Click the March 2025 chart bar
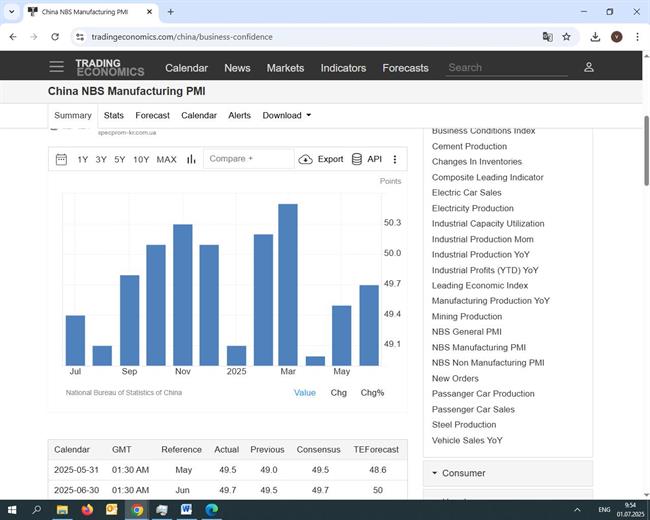650x520 pixels. pyautogui.click(x=288, y=285)
